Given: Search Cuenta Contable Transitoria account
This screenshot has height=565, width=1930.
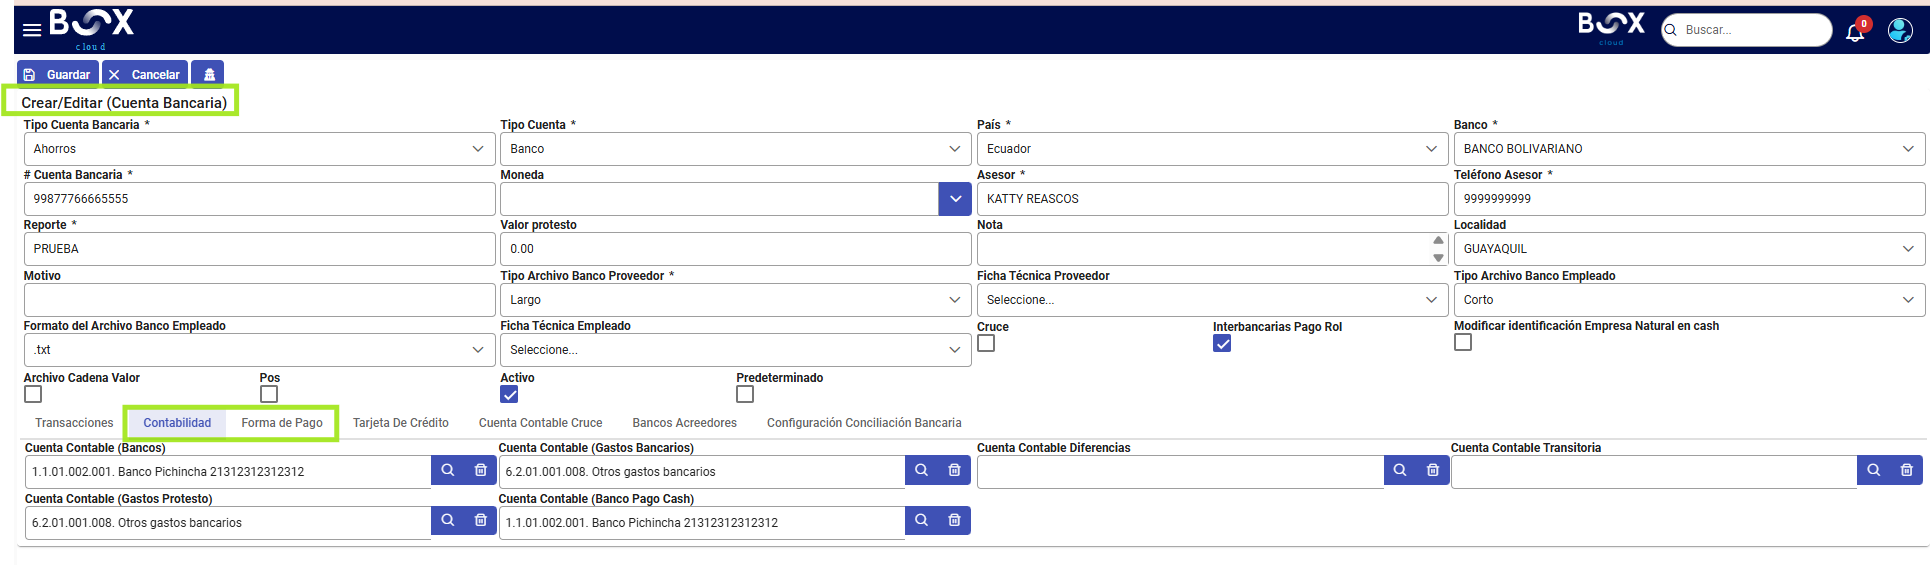Looking at the screenshot, I should [x=1874, y=470].
